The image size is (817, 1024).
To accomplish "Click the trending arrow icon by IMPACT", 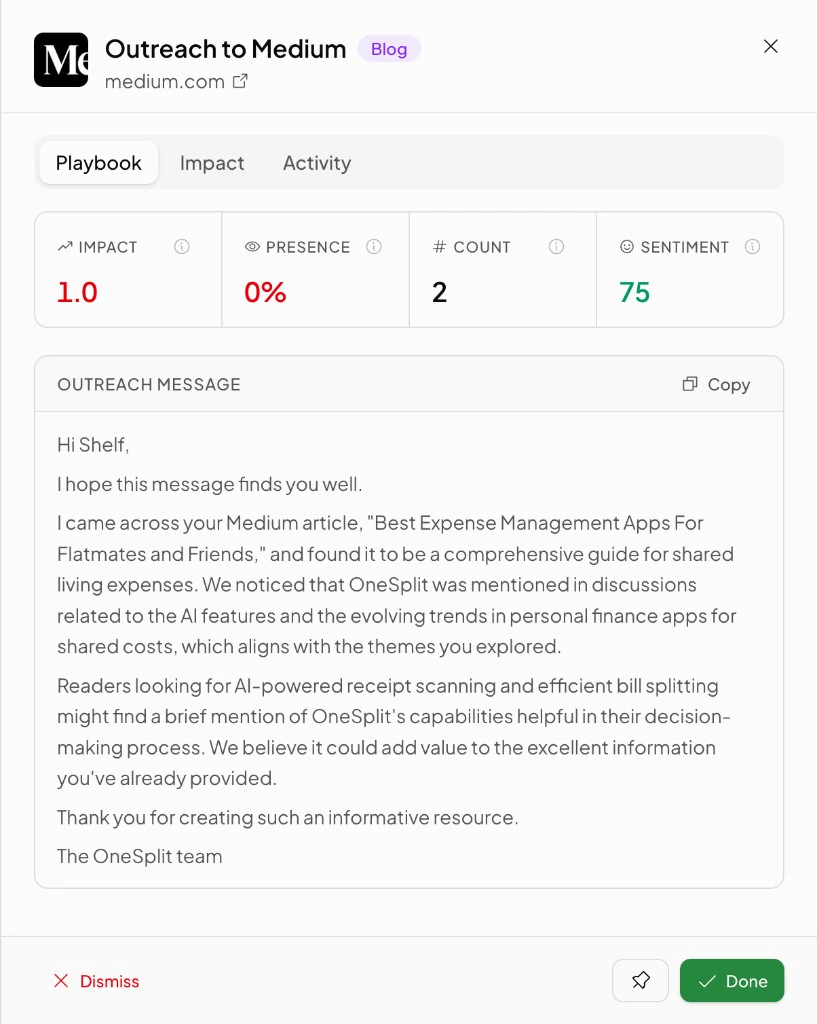I will pos(65,247).
